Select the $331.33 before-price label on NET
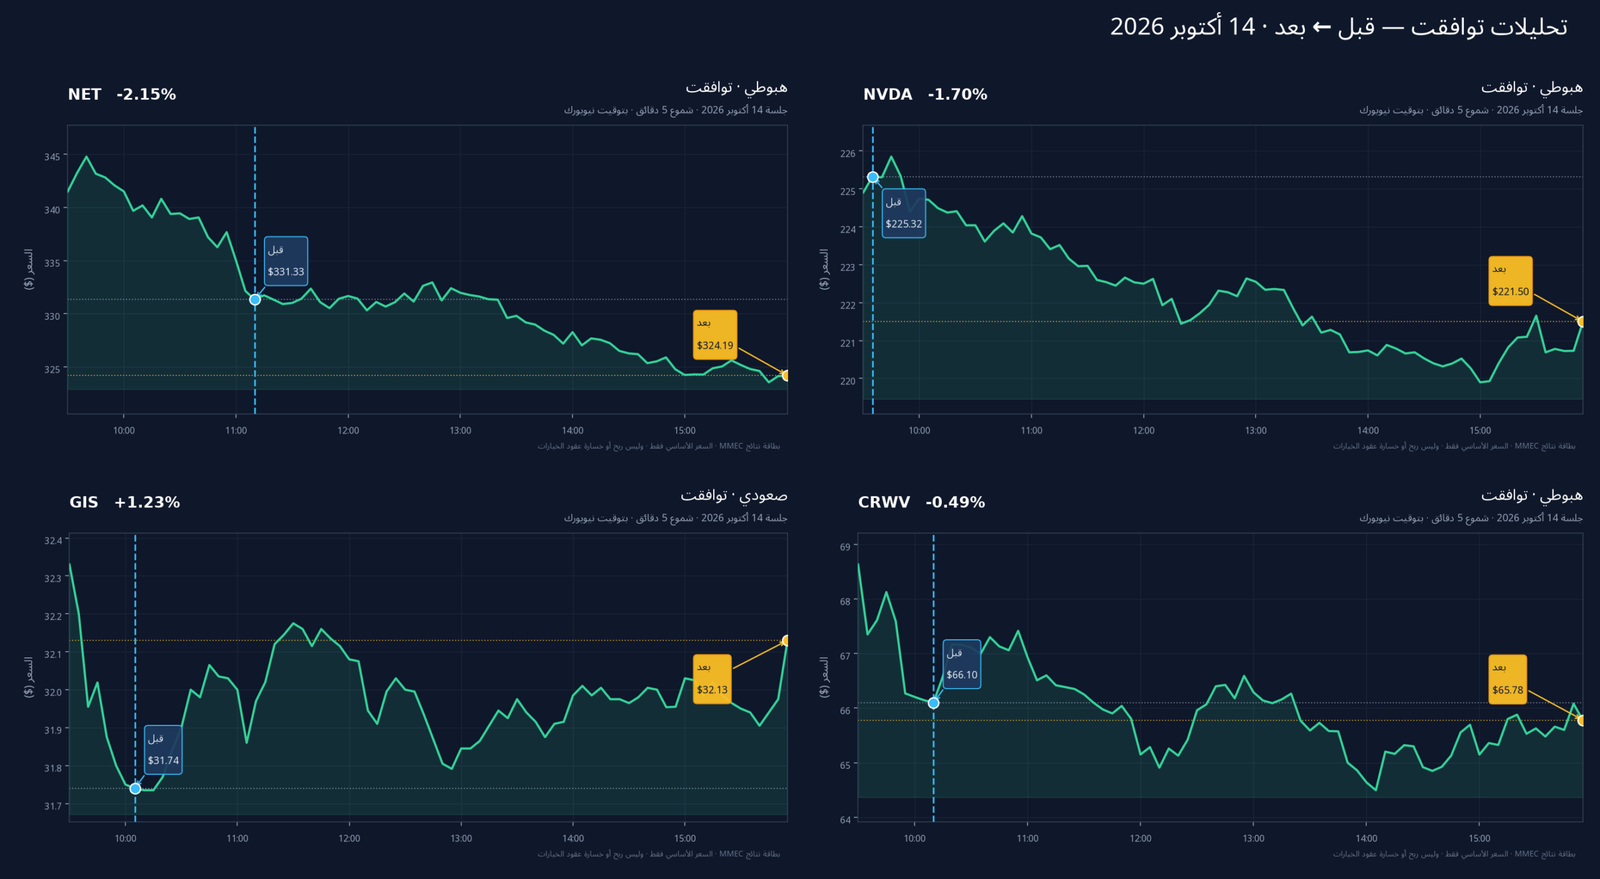Viewport: 1600px width, 879px height. (286, 261)
